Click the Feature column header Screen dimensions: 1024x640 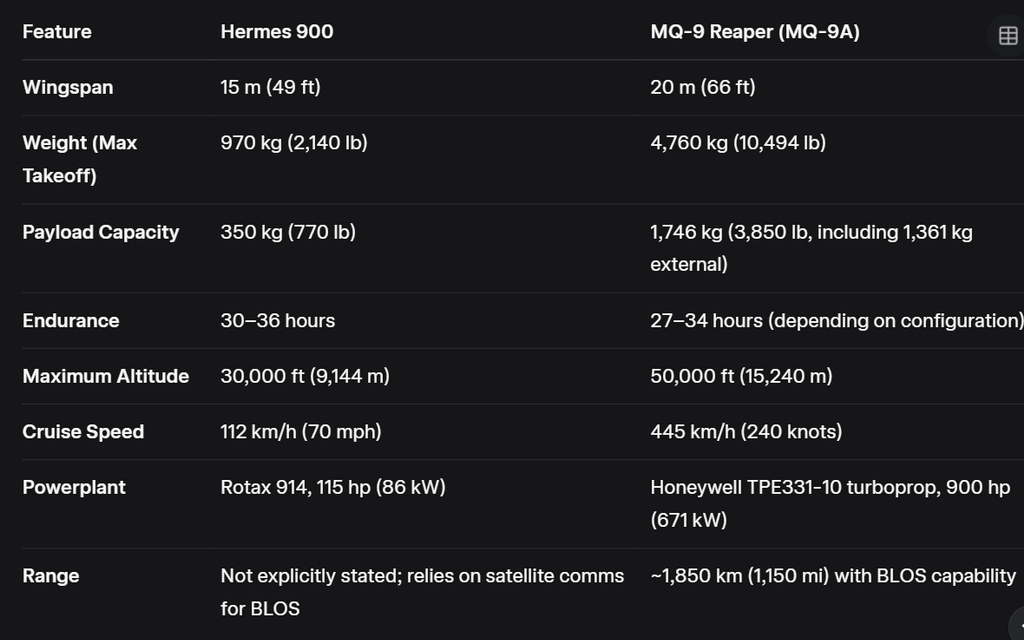pos(57,32)
